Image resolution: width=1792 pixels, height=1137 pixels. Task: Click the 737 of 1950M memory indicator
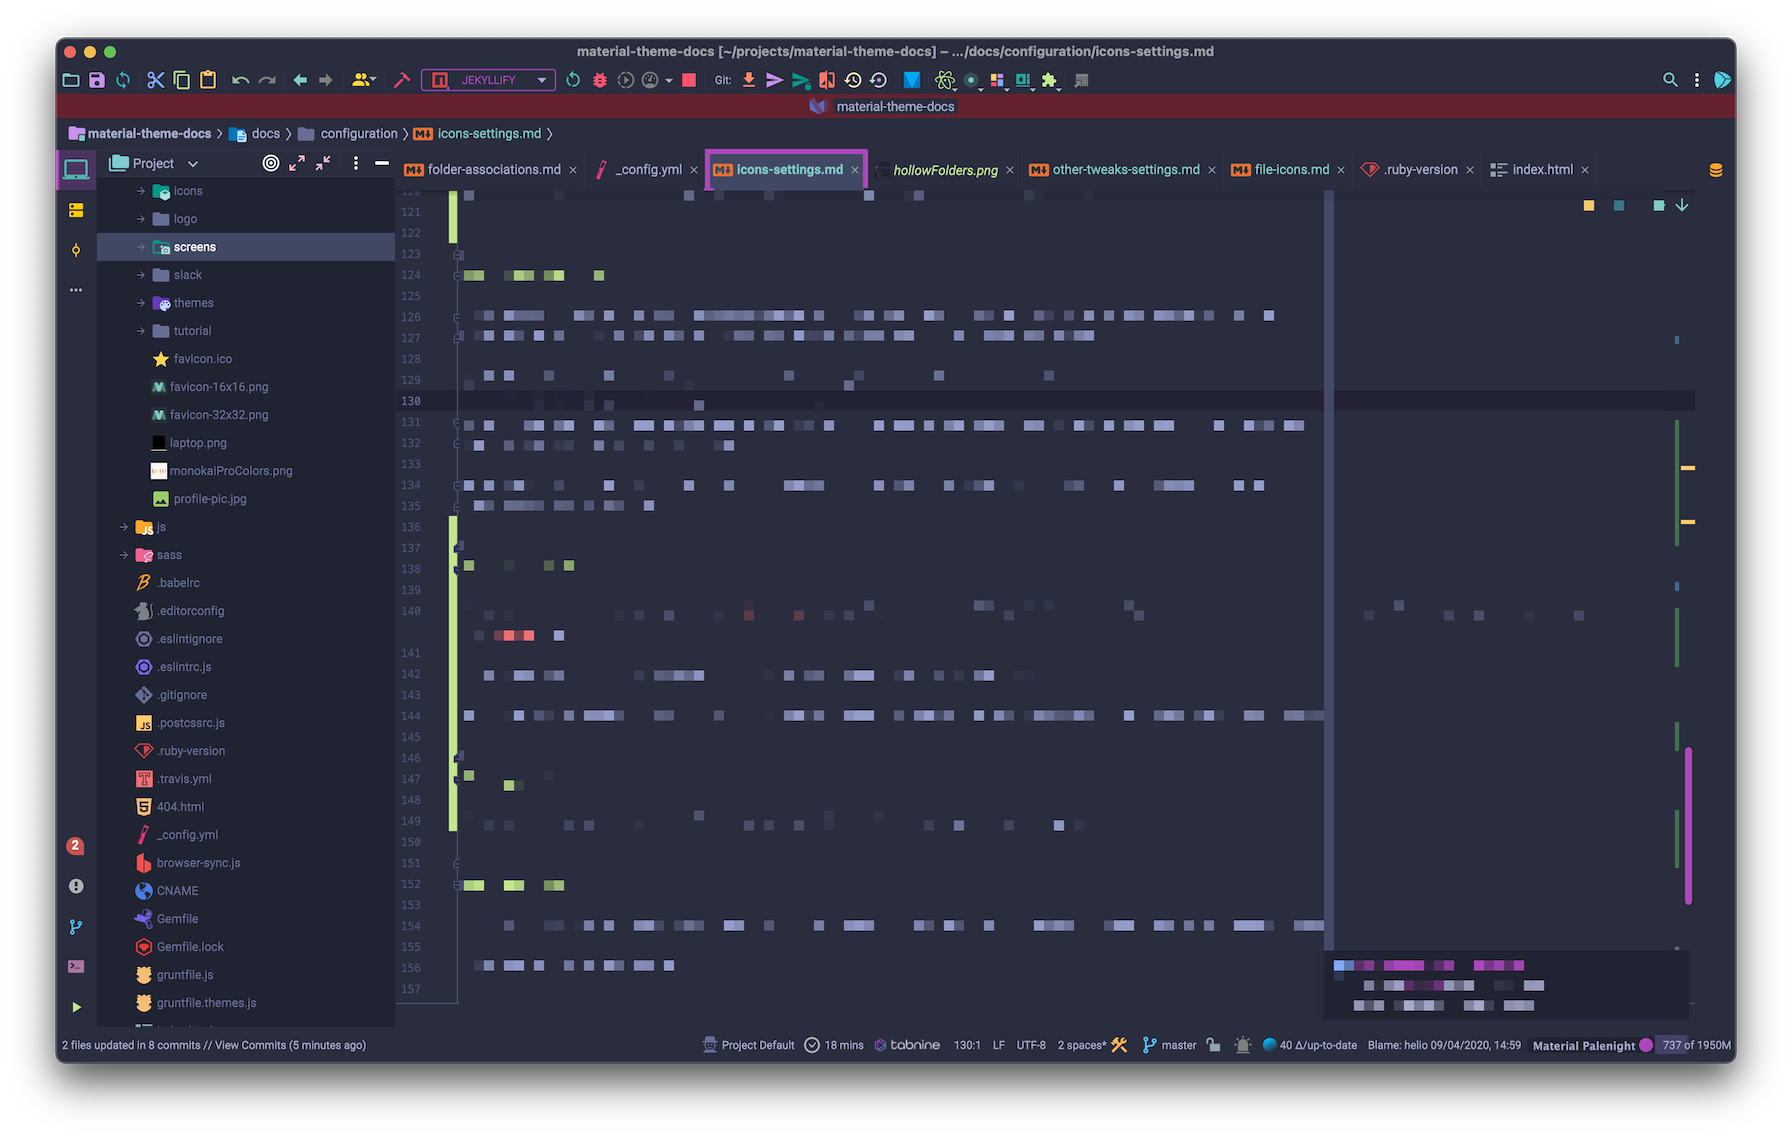(1695, 1045)
